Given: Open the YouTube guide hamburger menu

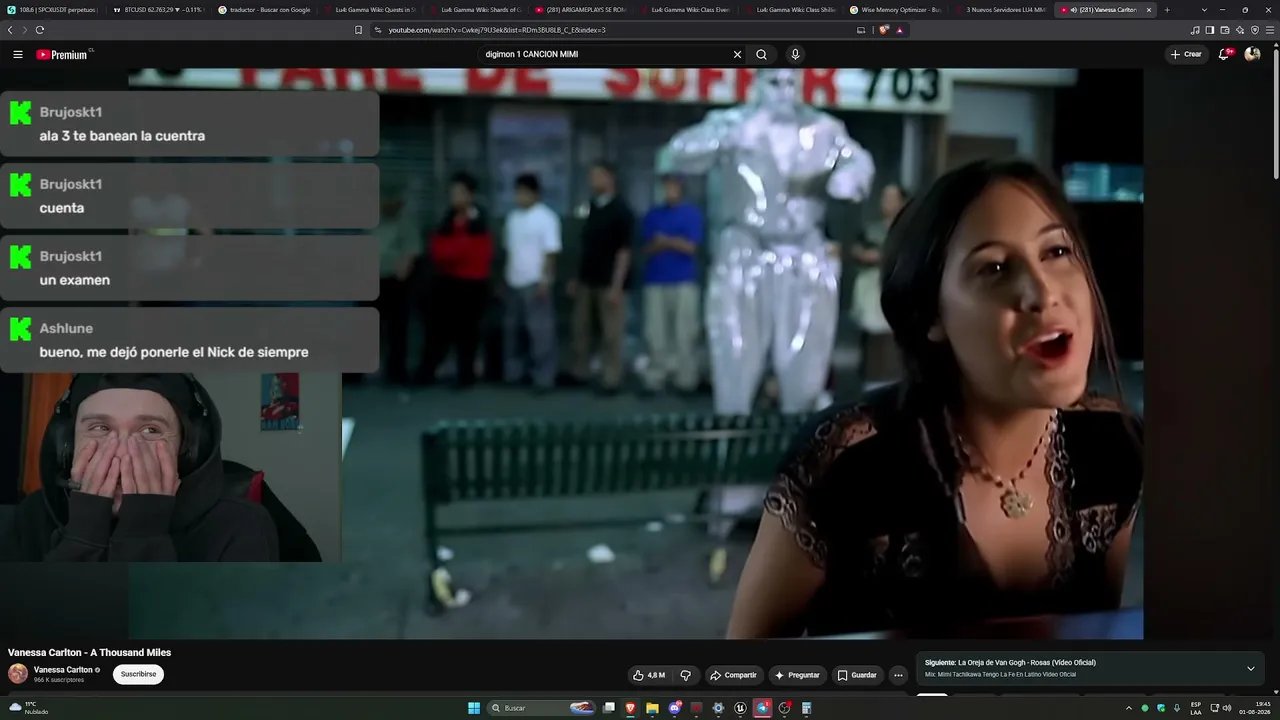Looking at the screenshot, I should click(x=18, y=55).
